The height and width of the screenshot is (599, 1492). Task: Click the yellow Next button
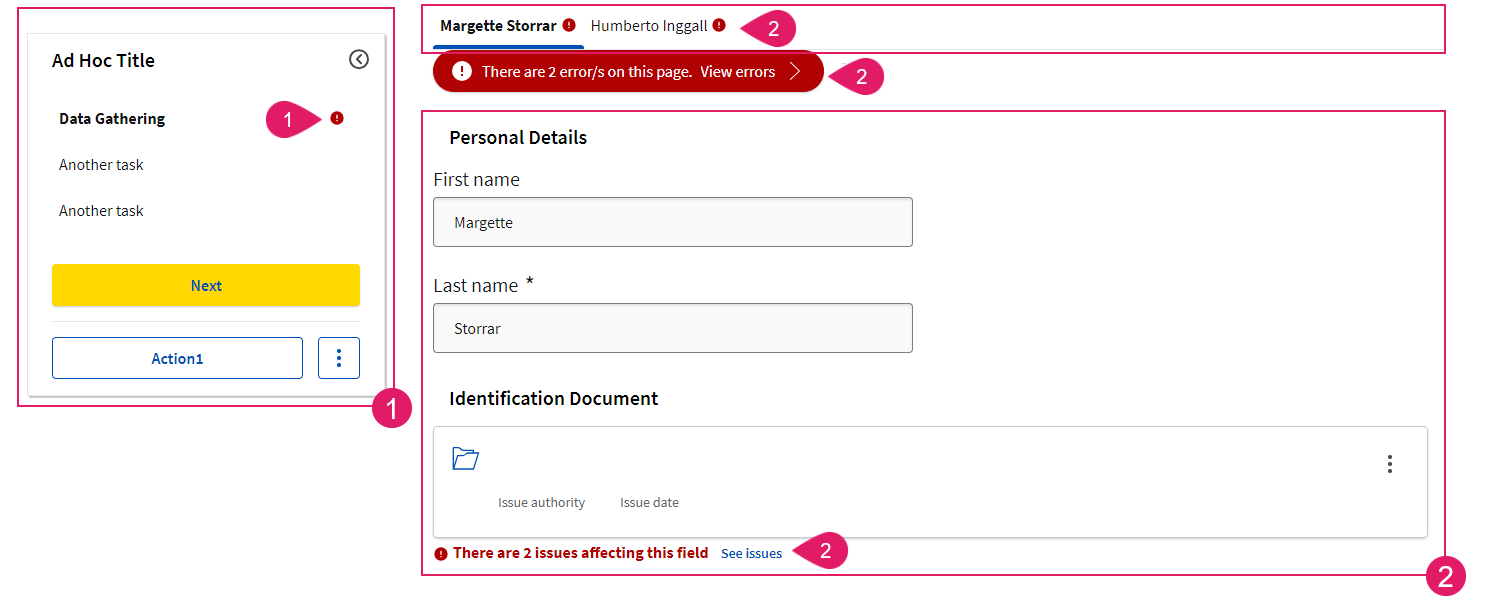pyautogui.click(x=206, y=285)
